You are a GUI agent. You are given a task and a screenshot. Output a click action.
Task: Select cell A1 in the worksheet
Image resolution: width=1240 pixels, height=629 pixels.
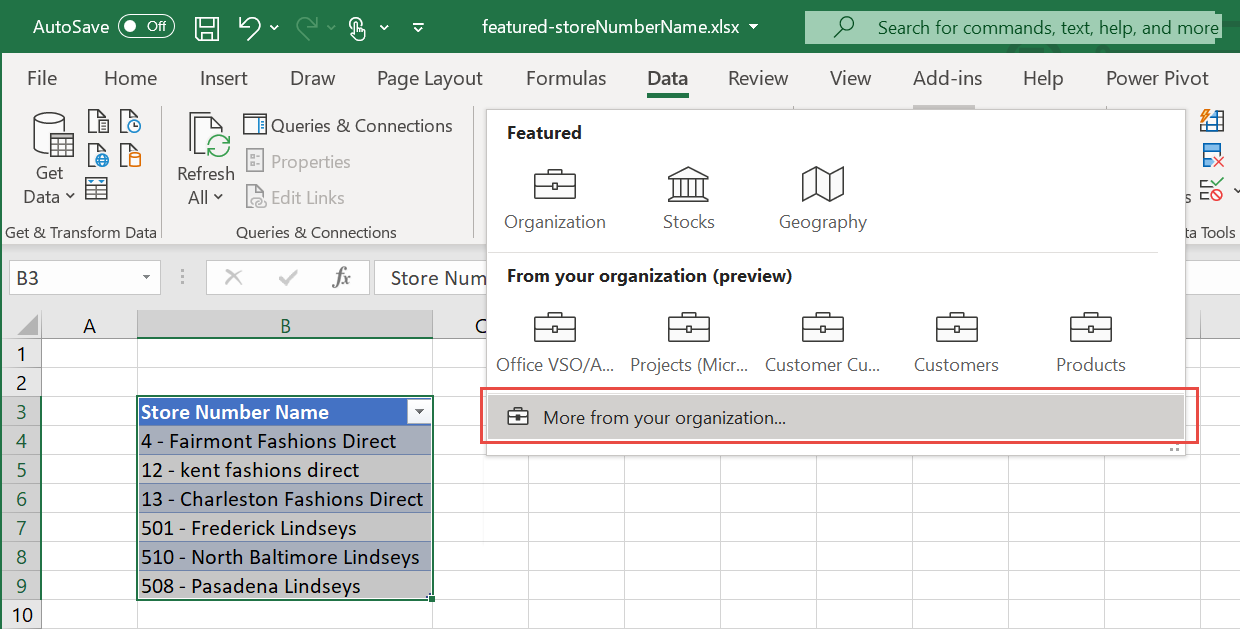coord(89,353)
